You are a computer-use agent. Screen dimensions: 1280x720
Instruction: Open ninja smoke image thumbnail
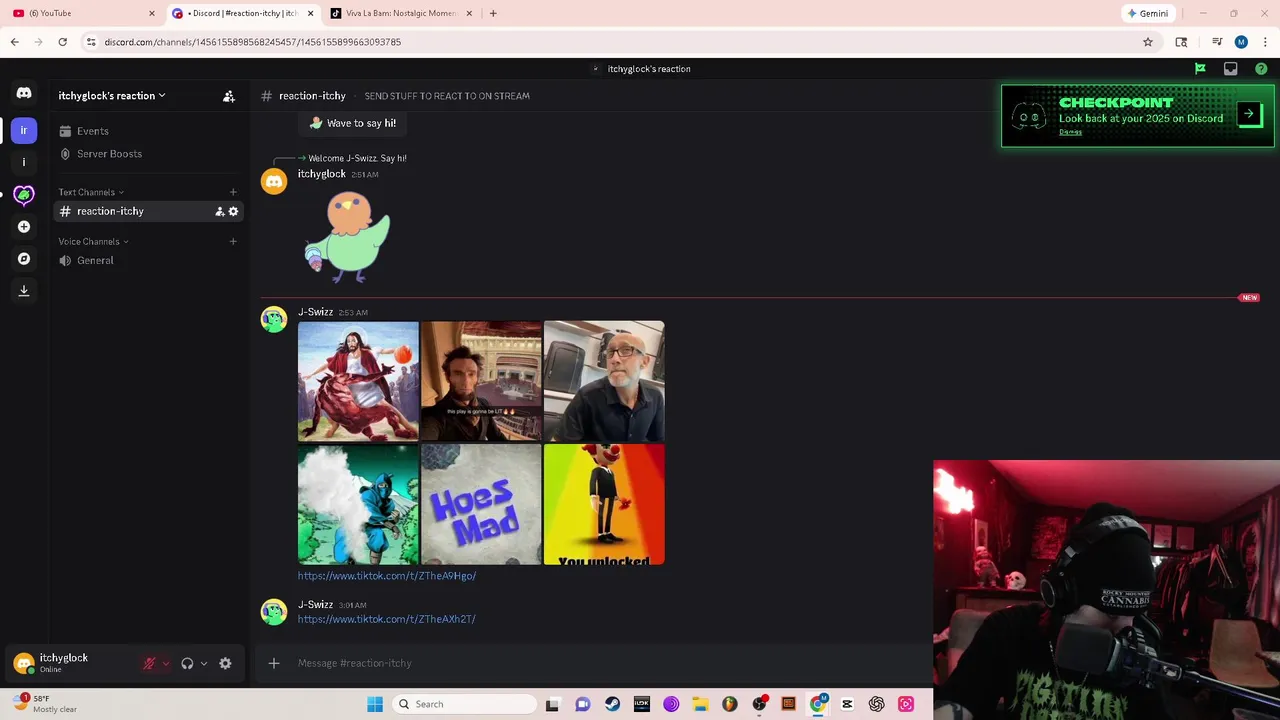pos(358,505)
